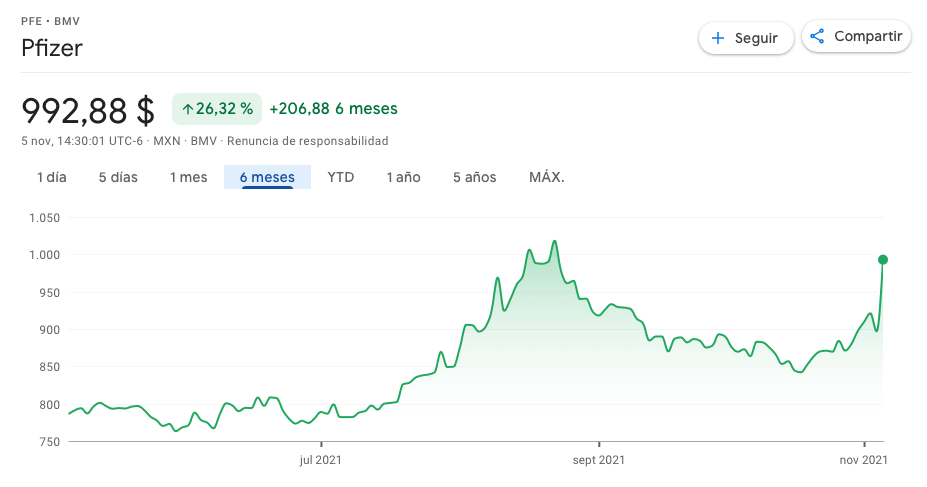Click the Seguir button label
The width and height of the screenshot is (927, 487).
tap(756, 38)
